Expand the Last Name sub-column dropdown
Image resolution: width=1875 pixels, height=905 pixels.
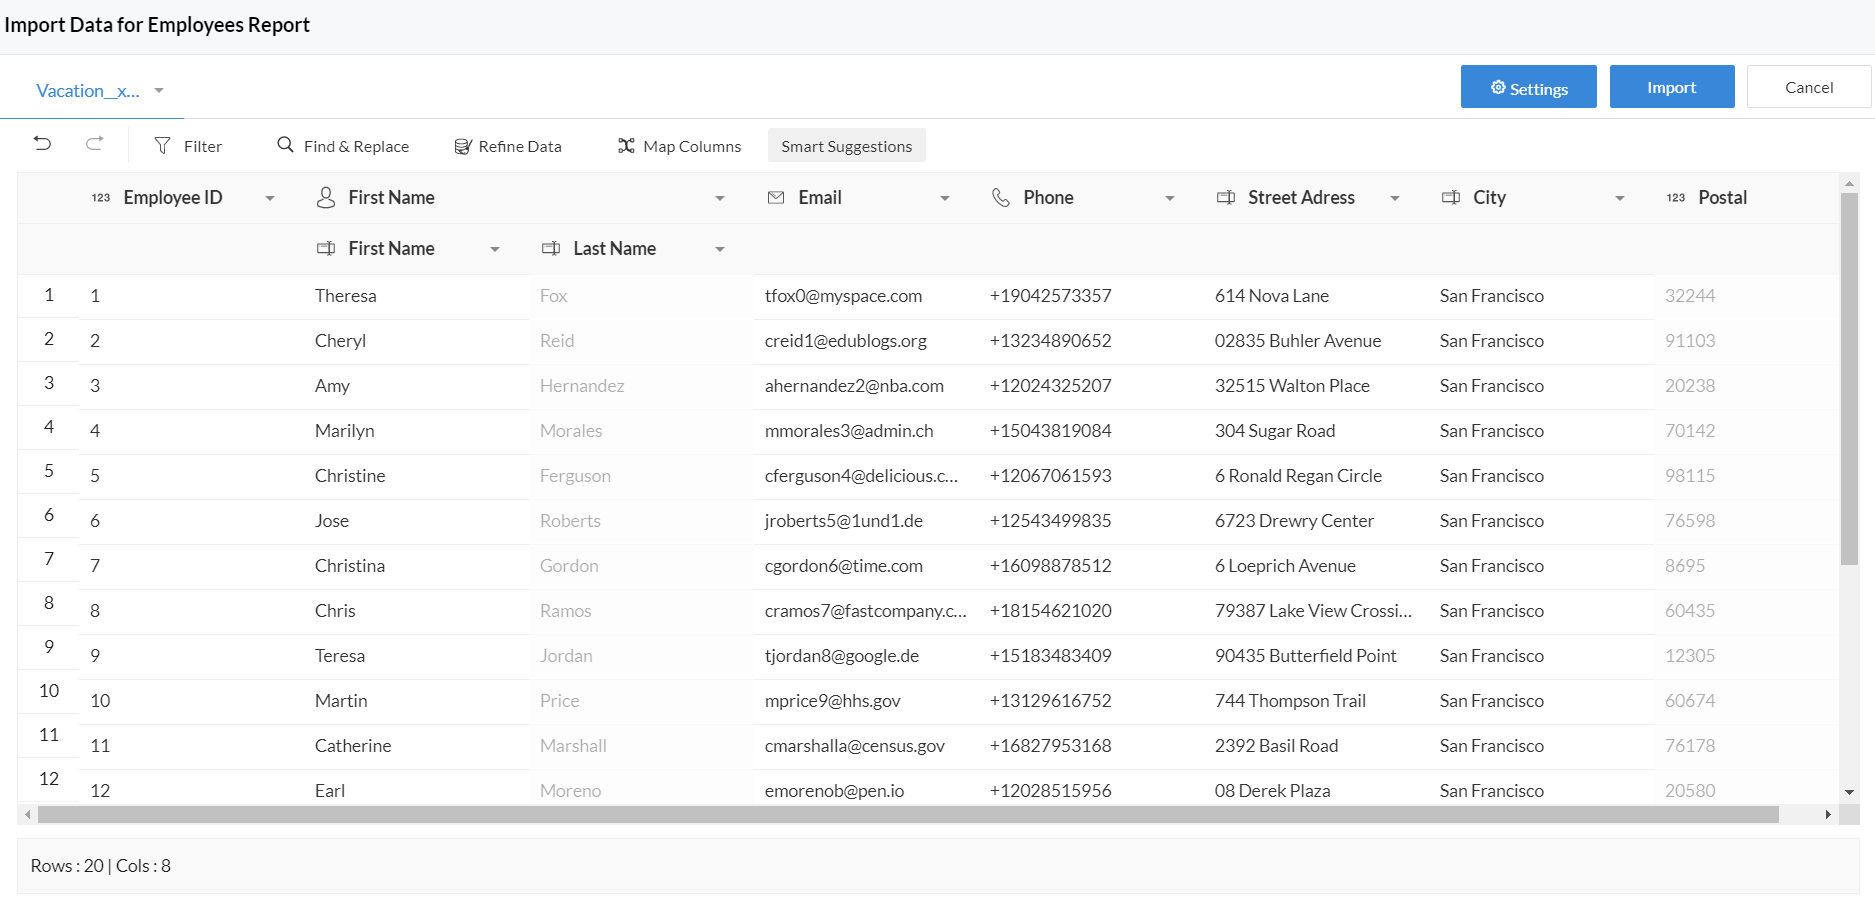tap(720, 249)
